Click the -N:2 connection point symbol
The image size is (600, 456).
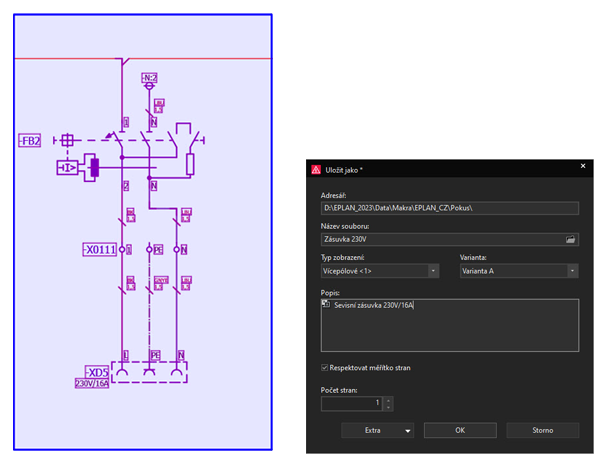(x=150, y=77)
